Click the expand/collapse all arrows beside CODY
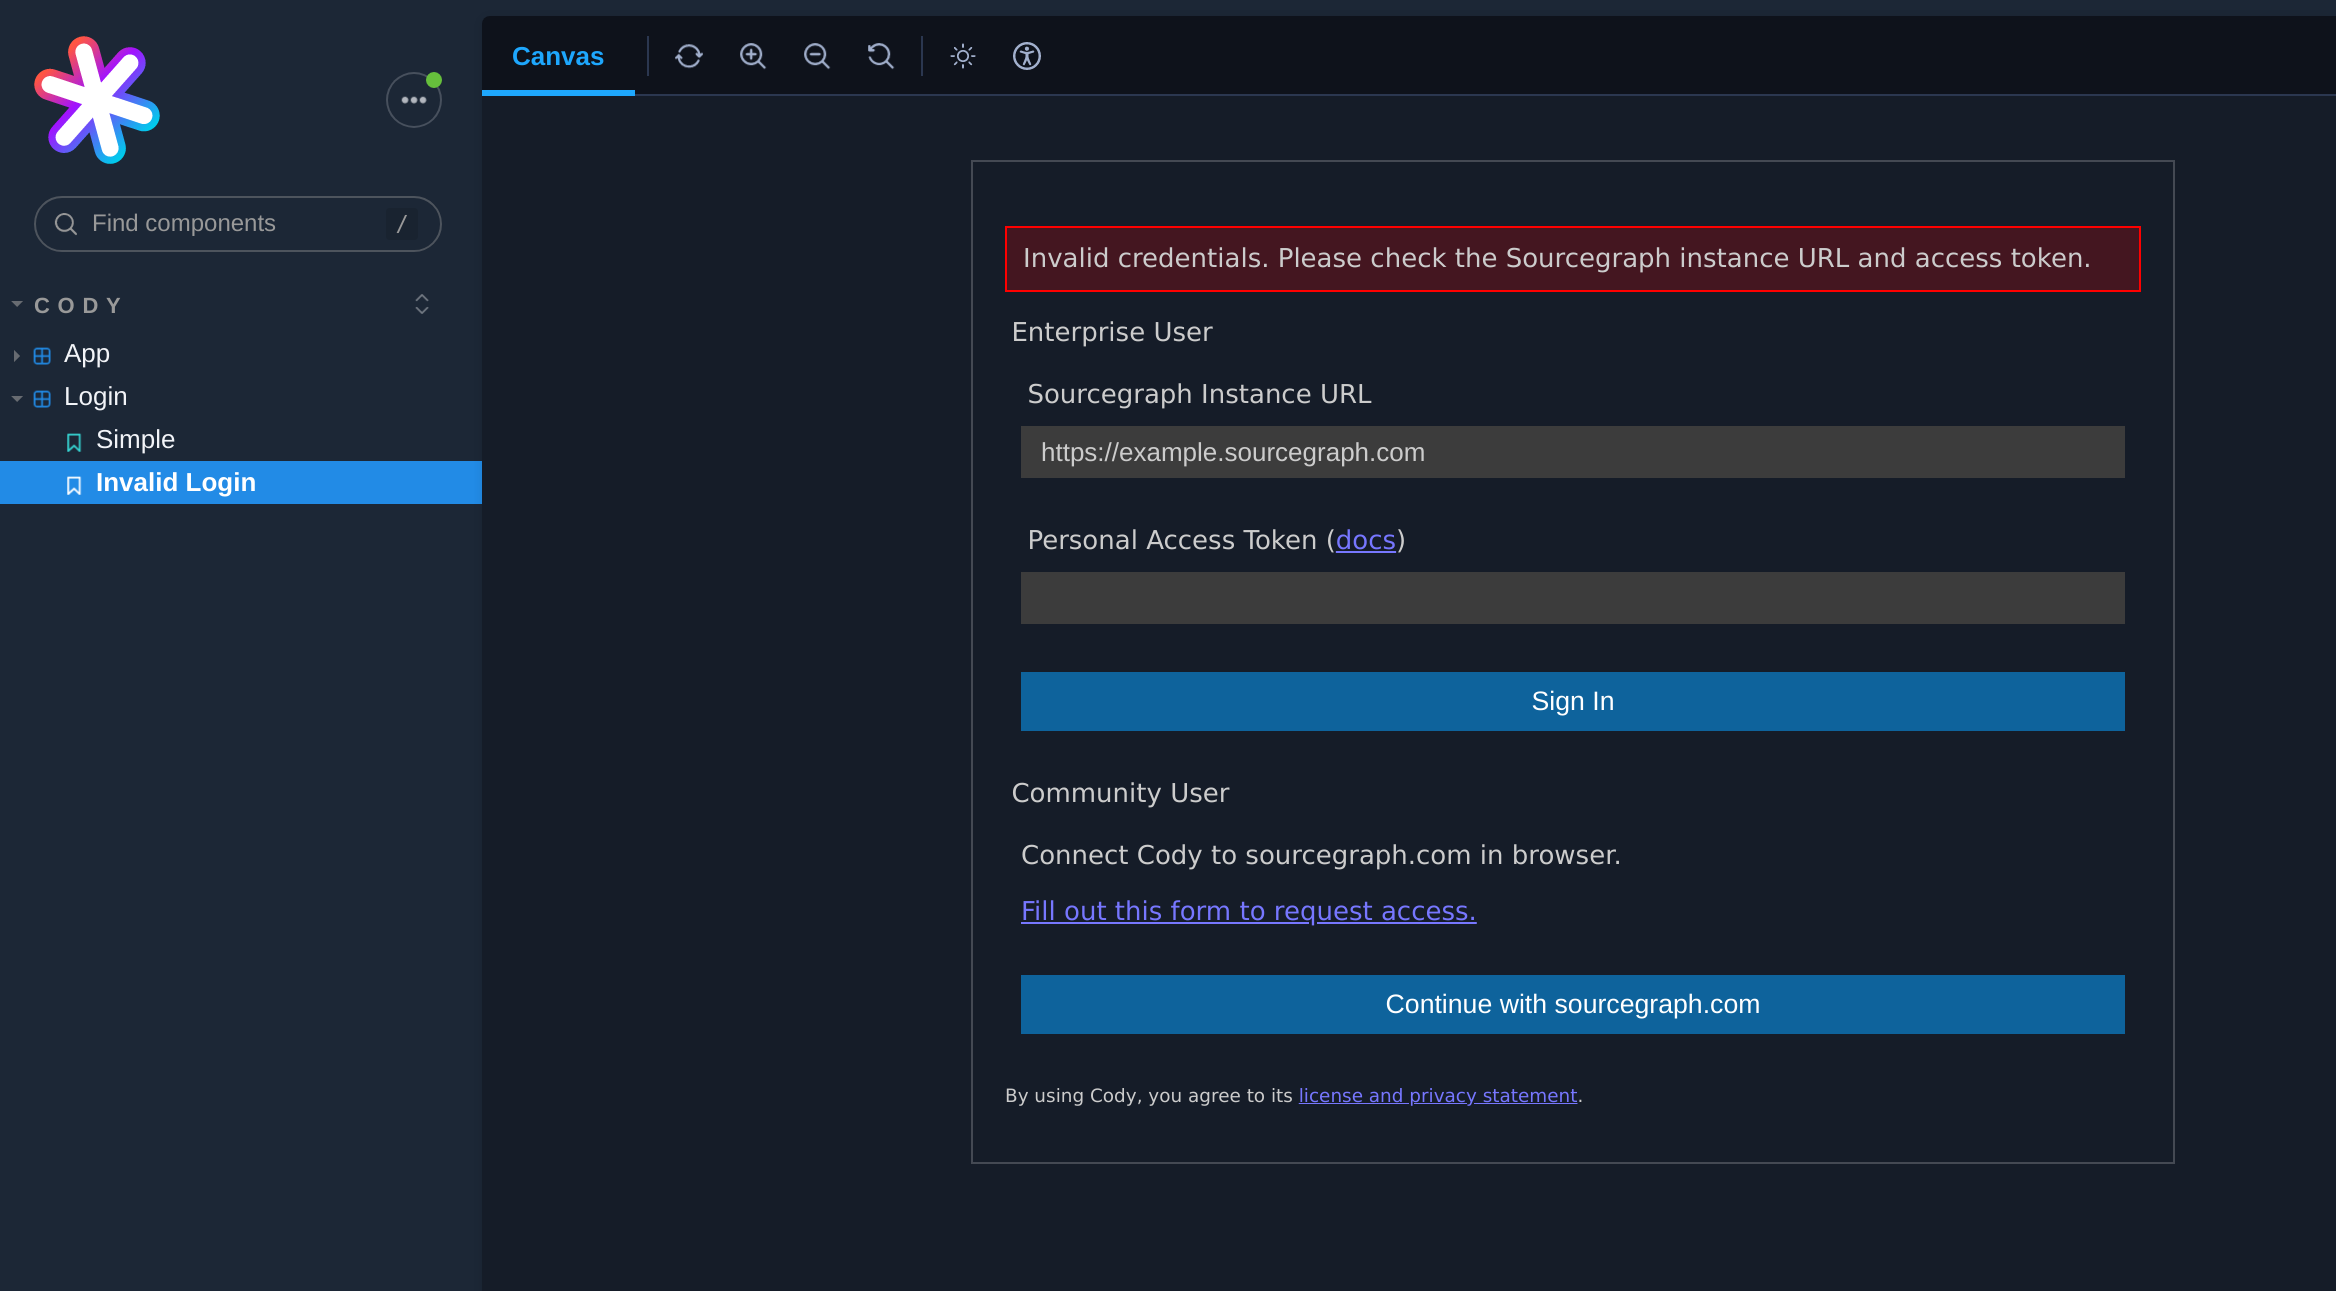Image resolution: width=2336 pixels, height=1291 pixels. (422, 305)
